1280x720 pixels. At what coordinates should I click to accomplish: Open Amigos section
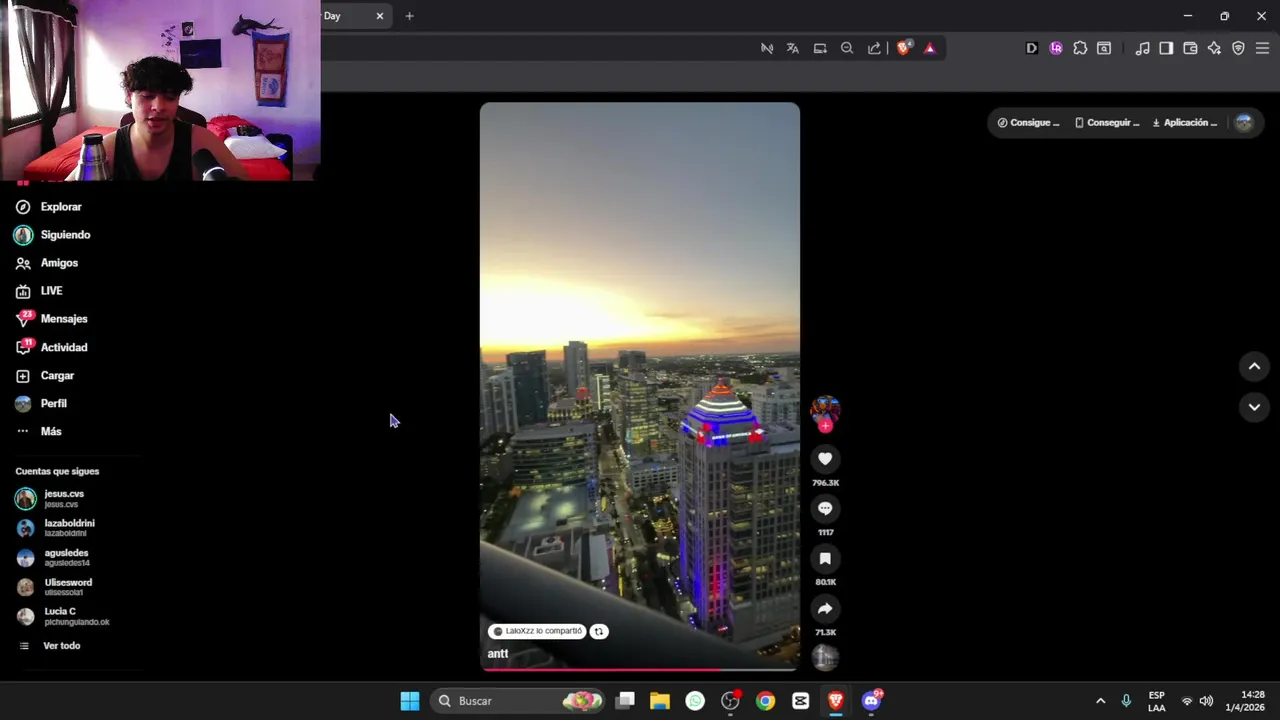click(46, 263)
